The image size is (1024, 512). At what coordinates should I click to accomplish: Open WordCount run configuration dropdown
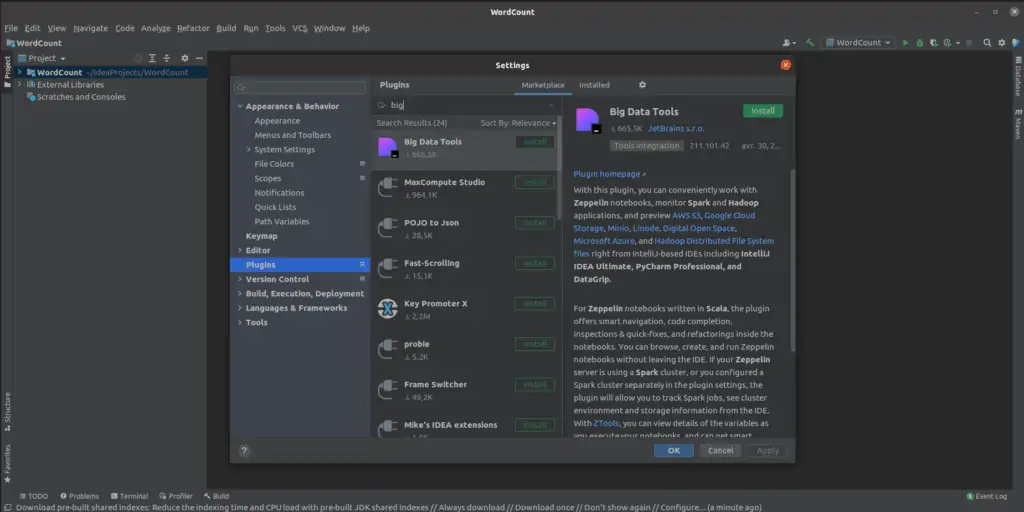858,42
